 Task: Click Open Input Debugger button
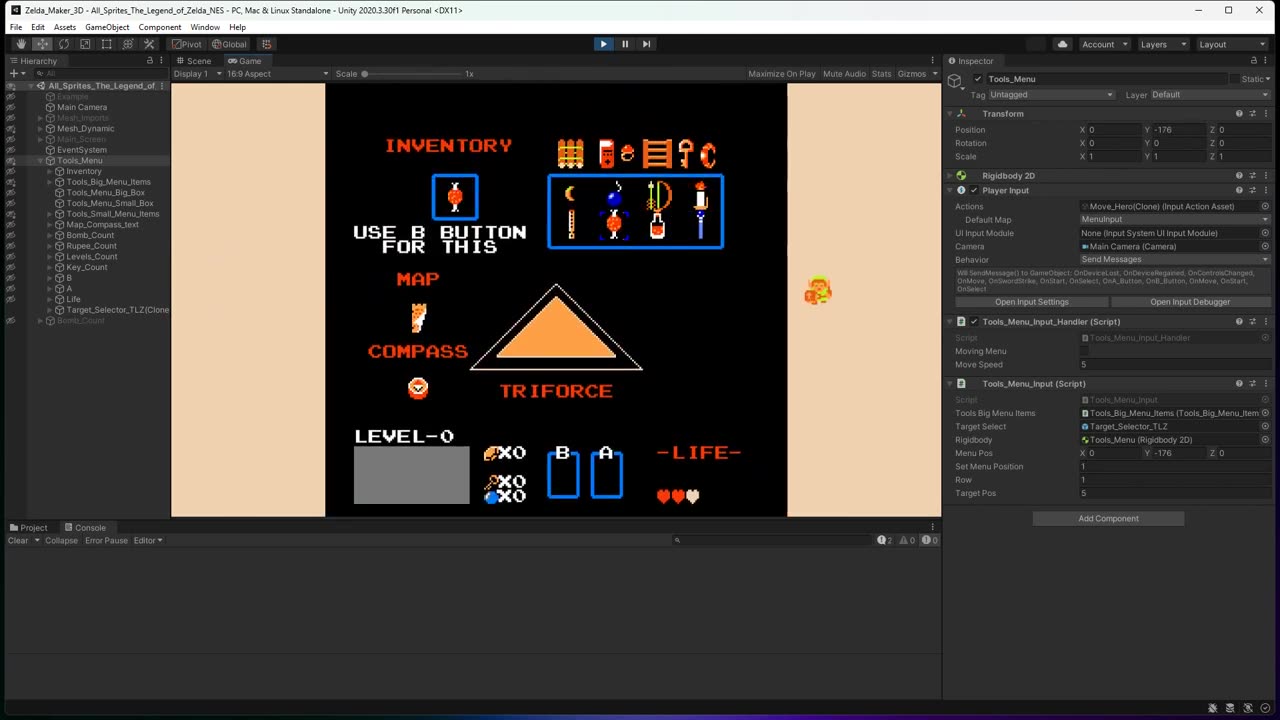[x=1190, y=302]
